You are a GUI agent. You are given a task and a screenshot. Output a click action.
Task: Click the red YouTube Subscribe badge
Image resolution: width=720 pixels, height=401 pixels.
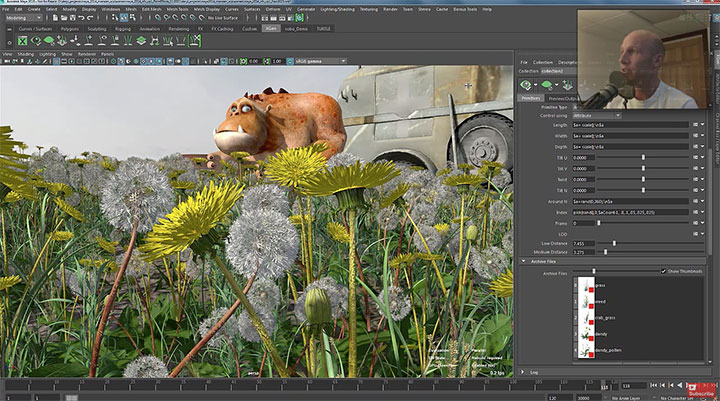point(701,391)
